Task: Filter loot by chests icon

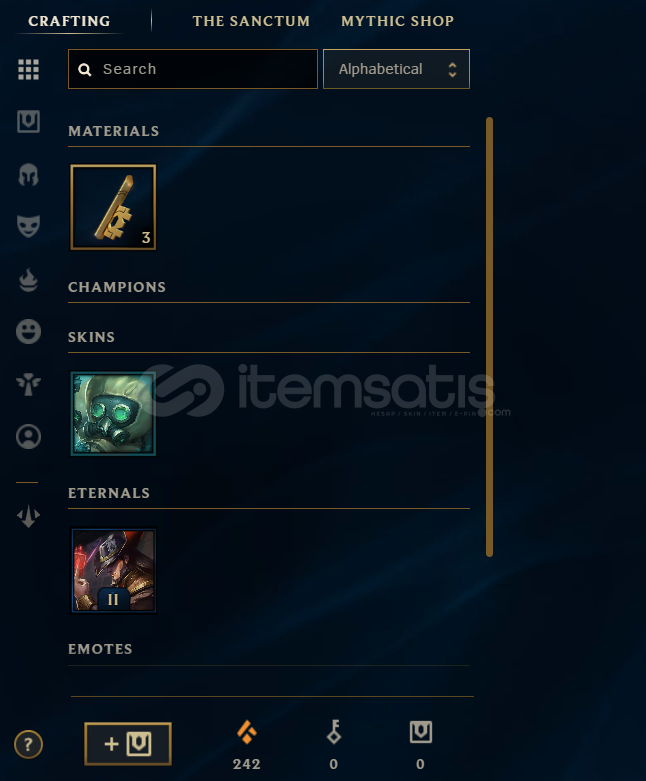Action: pos(28,122)
